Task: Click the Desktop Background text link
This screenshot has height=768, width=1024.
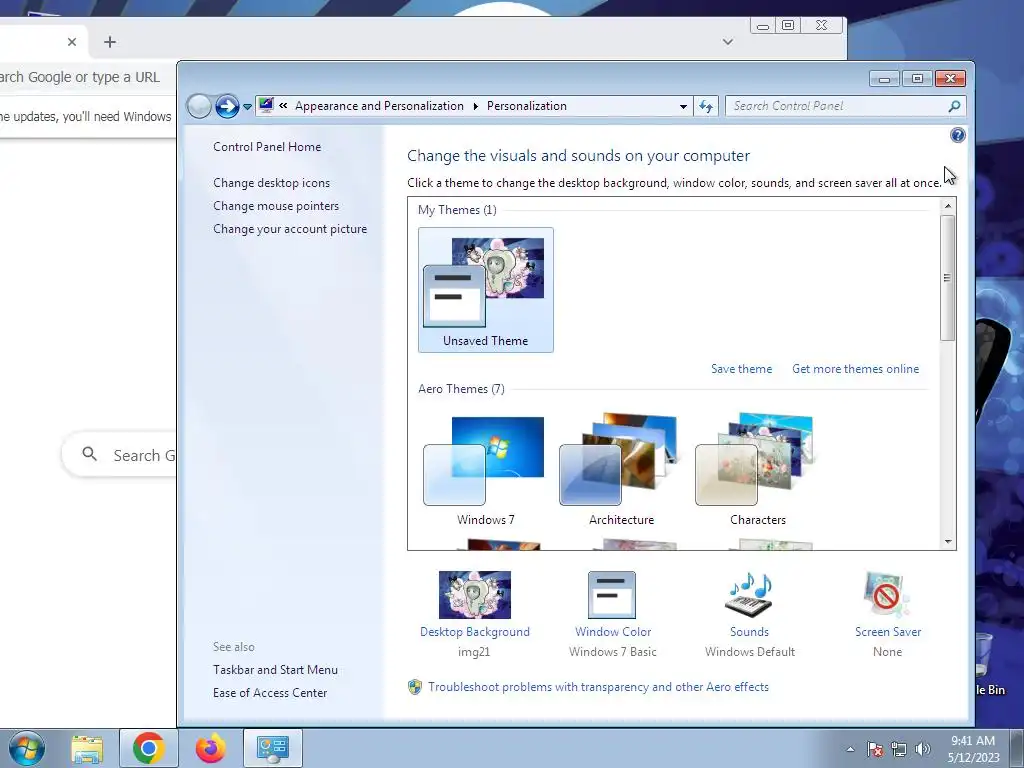Action: coord(475,632)
